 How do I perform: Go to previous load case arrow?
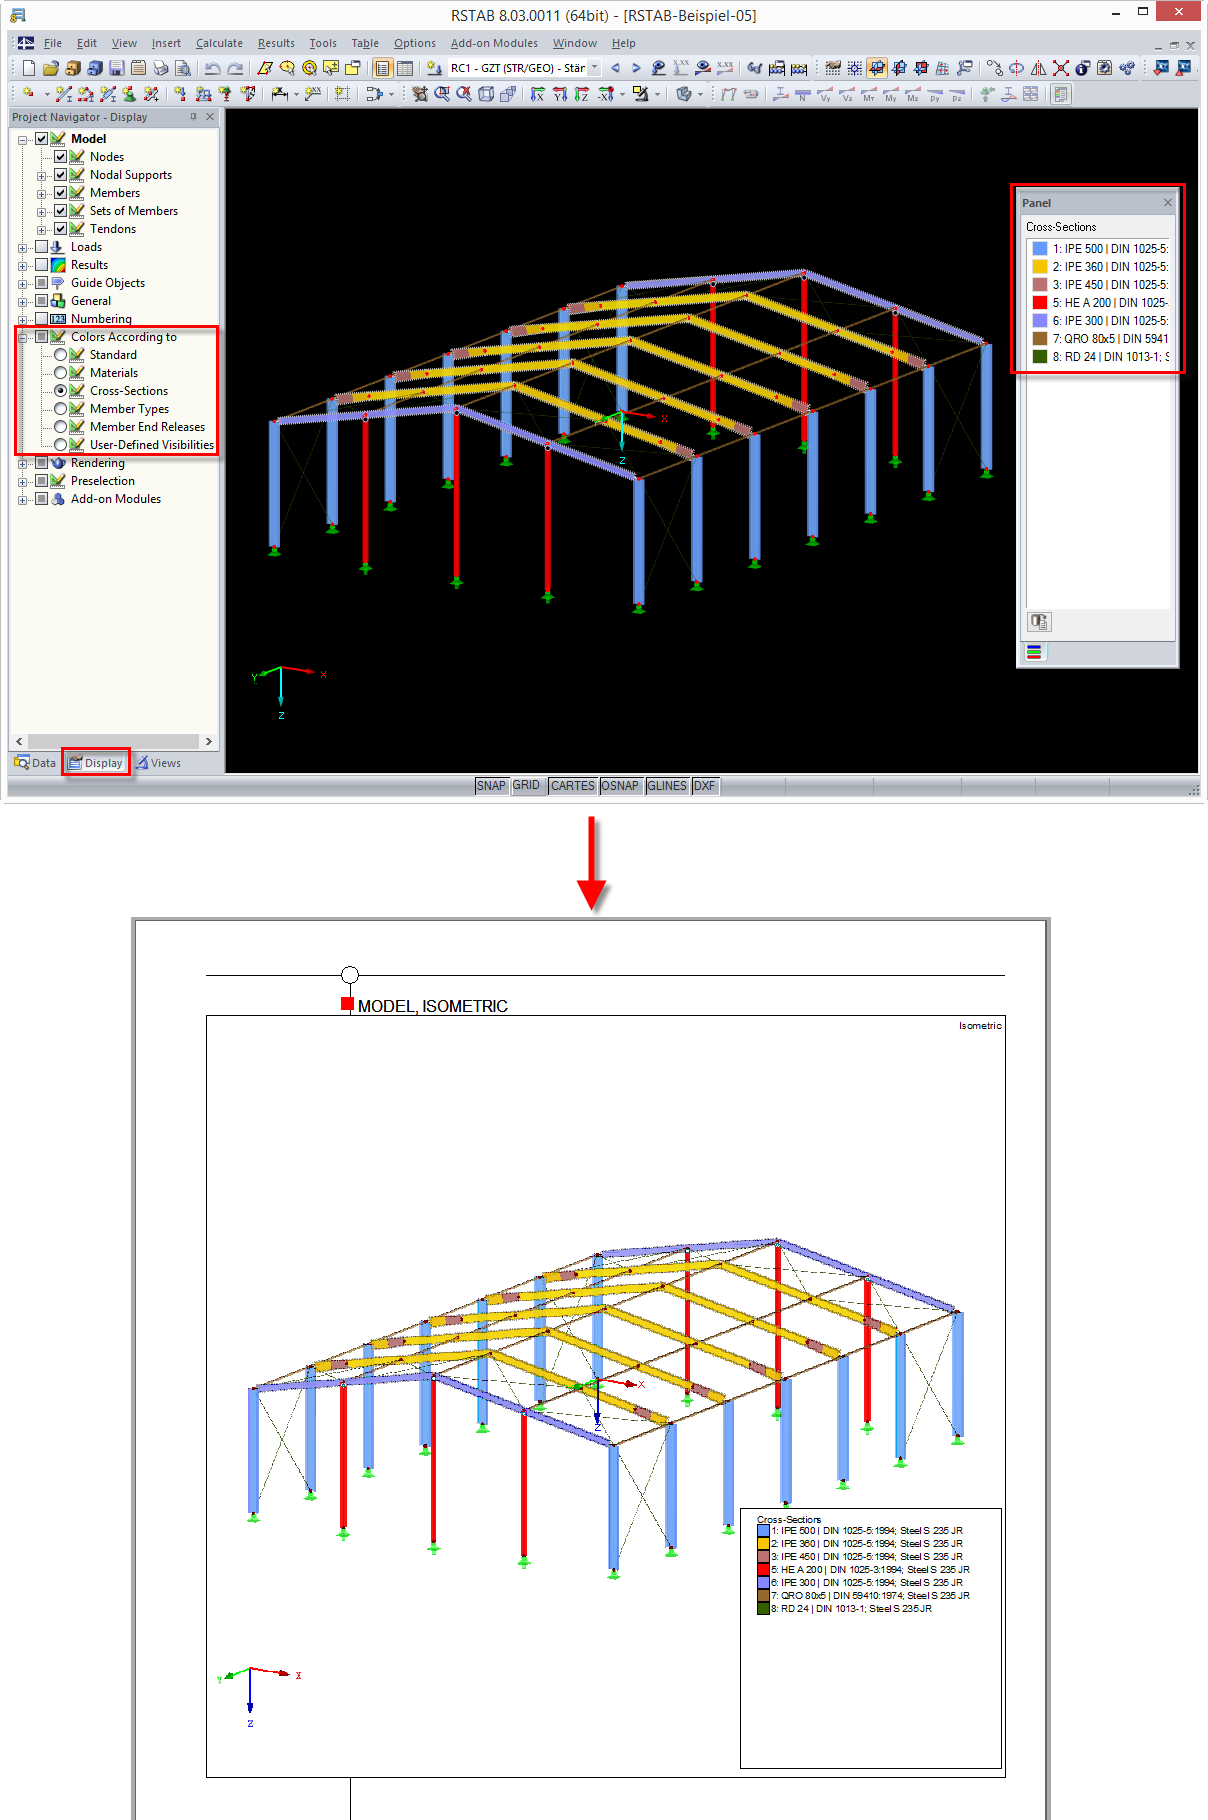[615, 68]
